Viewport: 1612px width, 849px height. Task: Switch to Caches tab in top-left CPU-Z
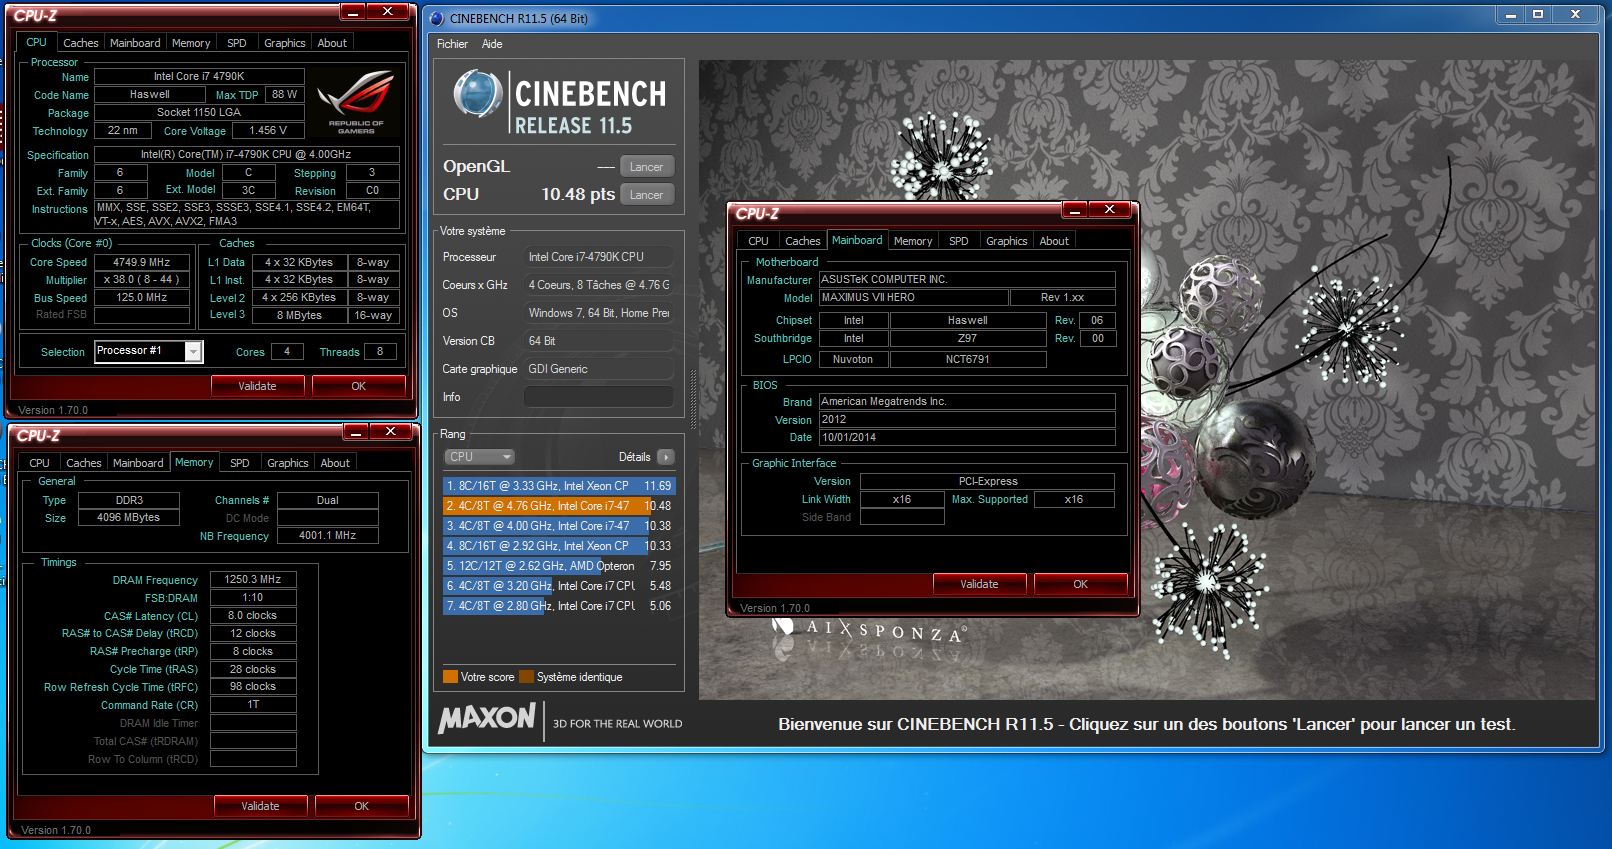81,43
